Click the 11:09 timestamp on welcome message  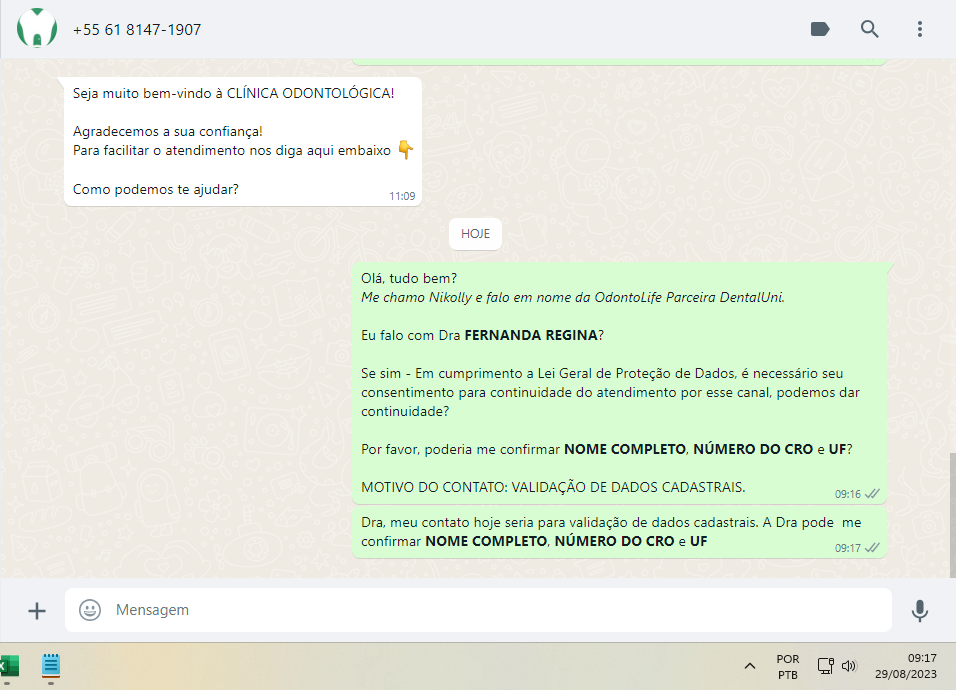(x=402, y=196)
